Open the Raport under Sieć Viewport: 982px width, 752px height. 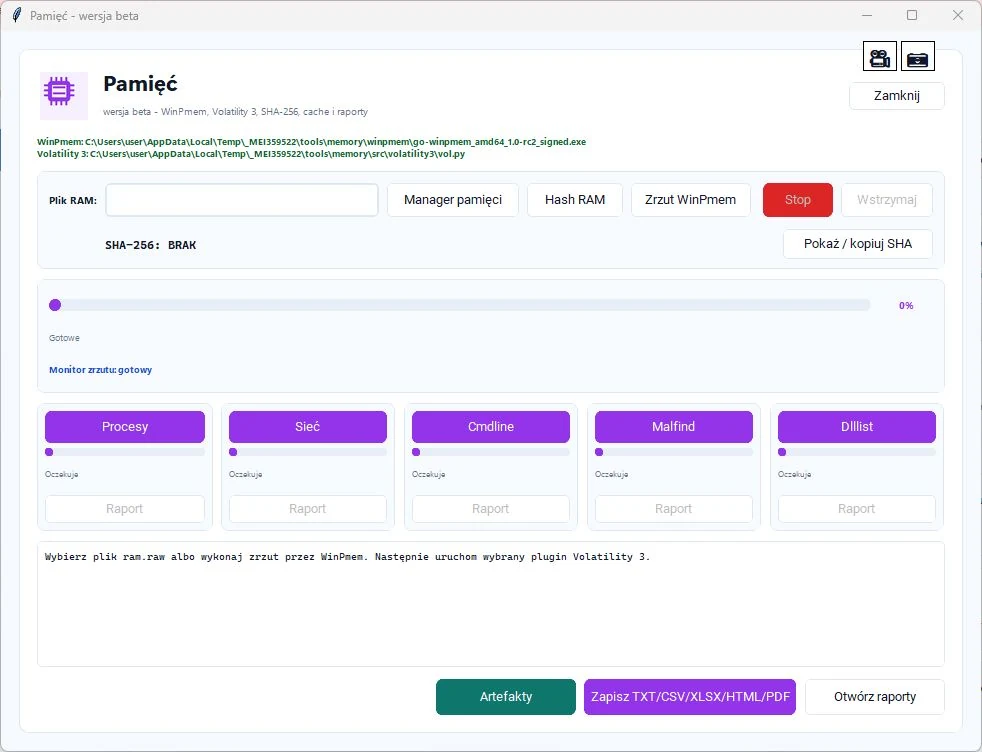click(x=308, y=508)
